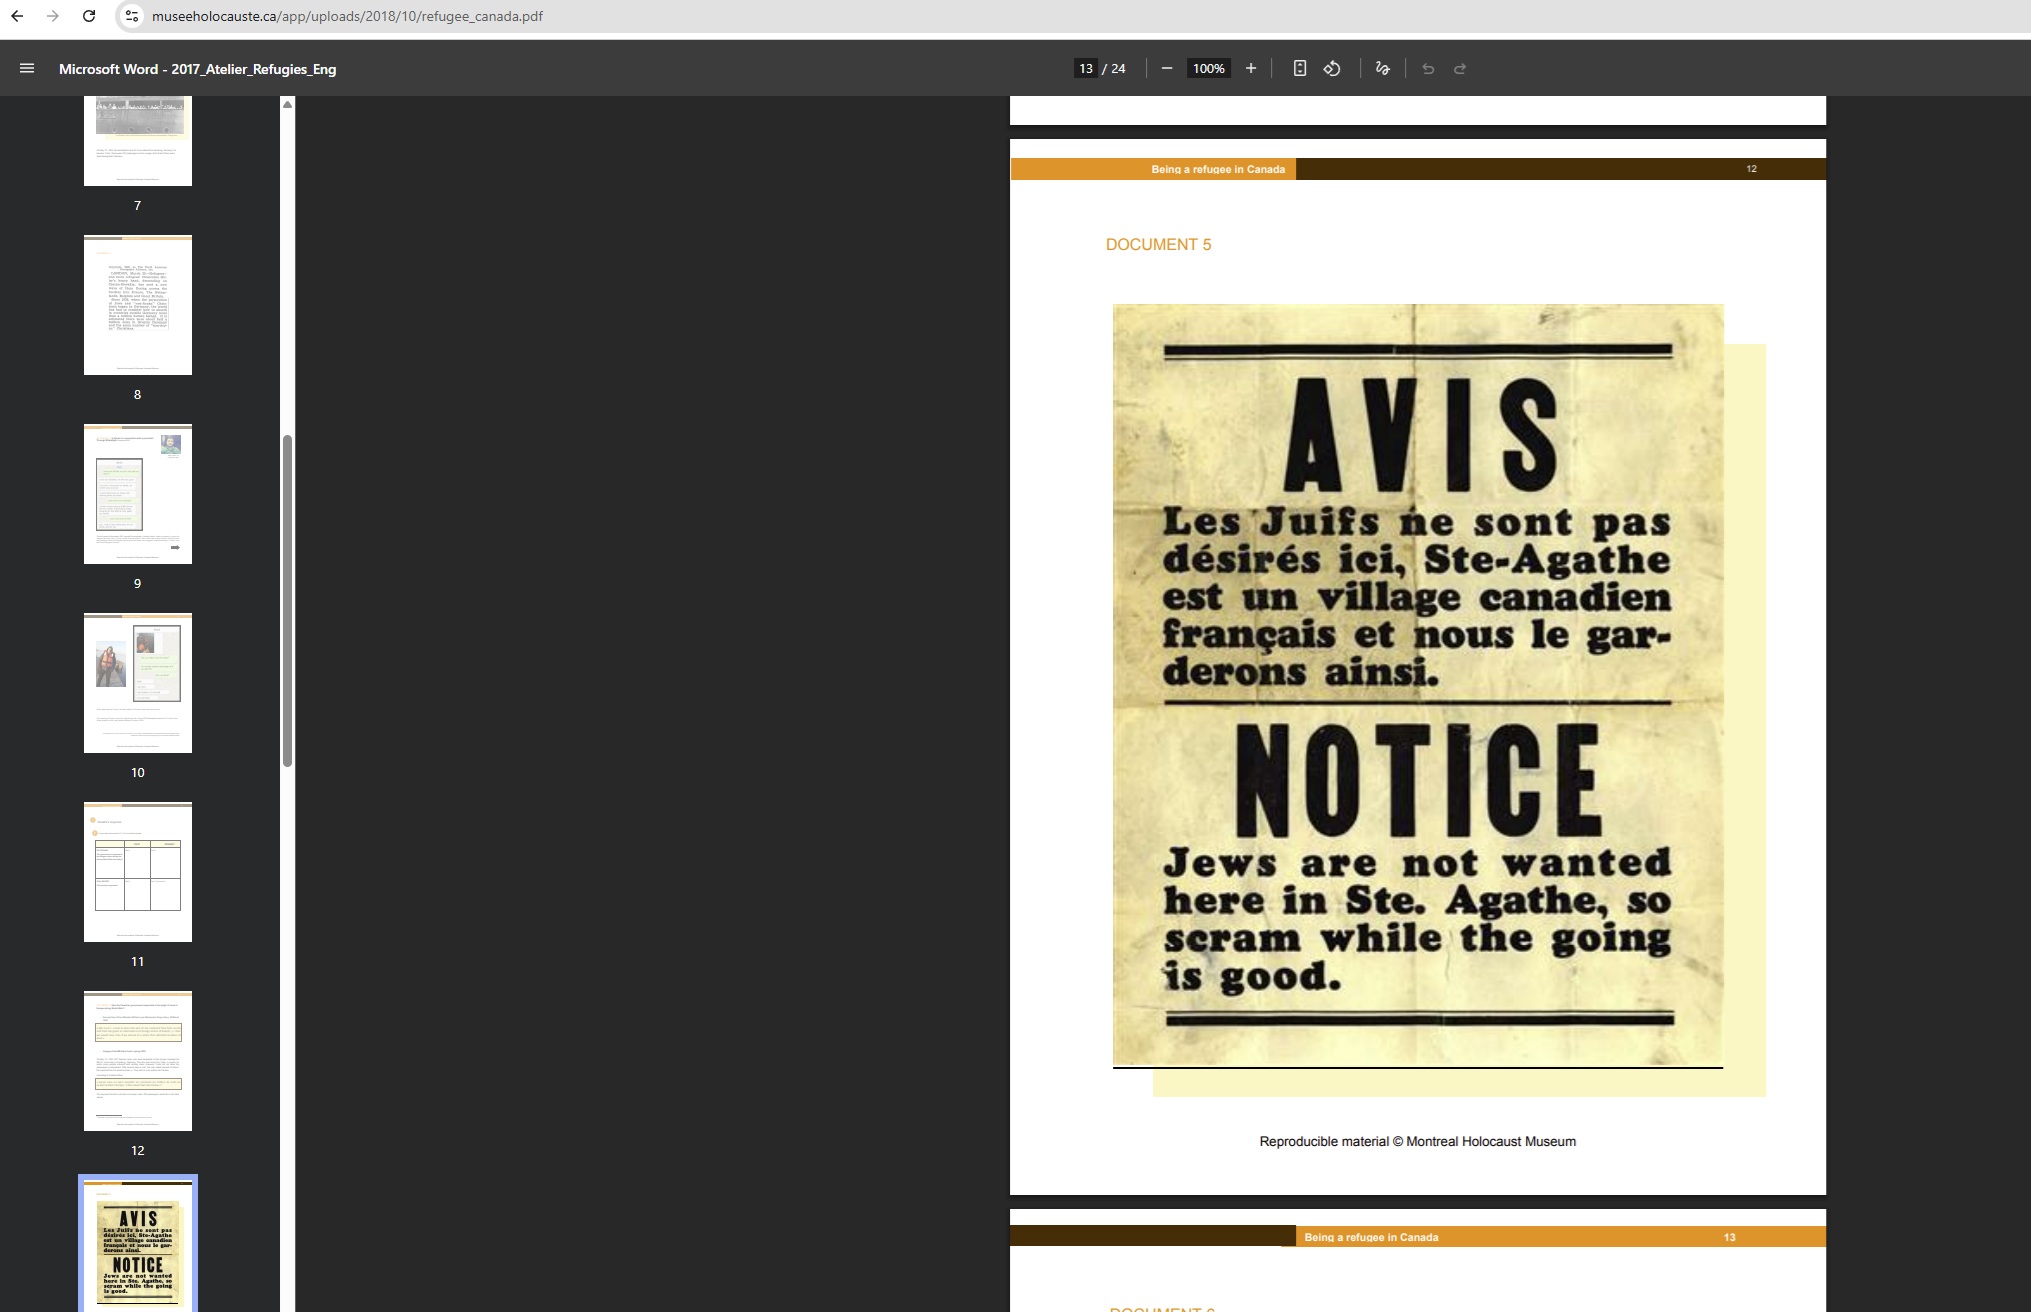2031x1312 pixels.
Task: Click the zoom out minus button
Action: pyautogui.click(x=1166, y=69)
